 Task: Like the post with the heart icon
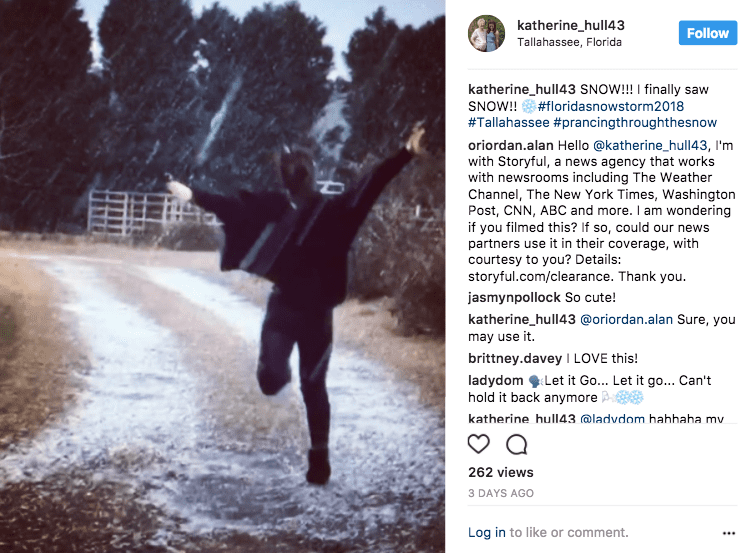coord(478,444)
